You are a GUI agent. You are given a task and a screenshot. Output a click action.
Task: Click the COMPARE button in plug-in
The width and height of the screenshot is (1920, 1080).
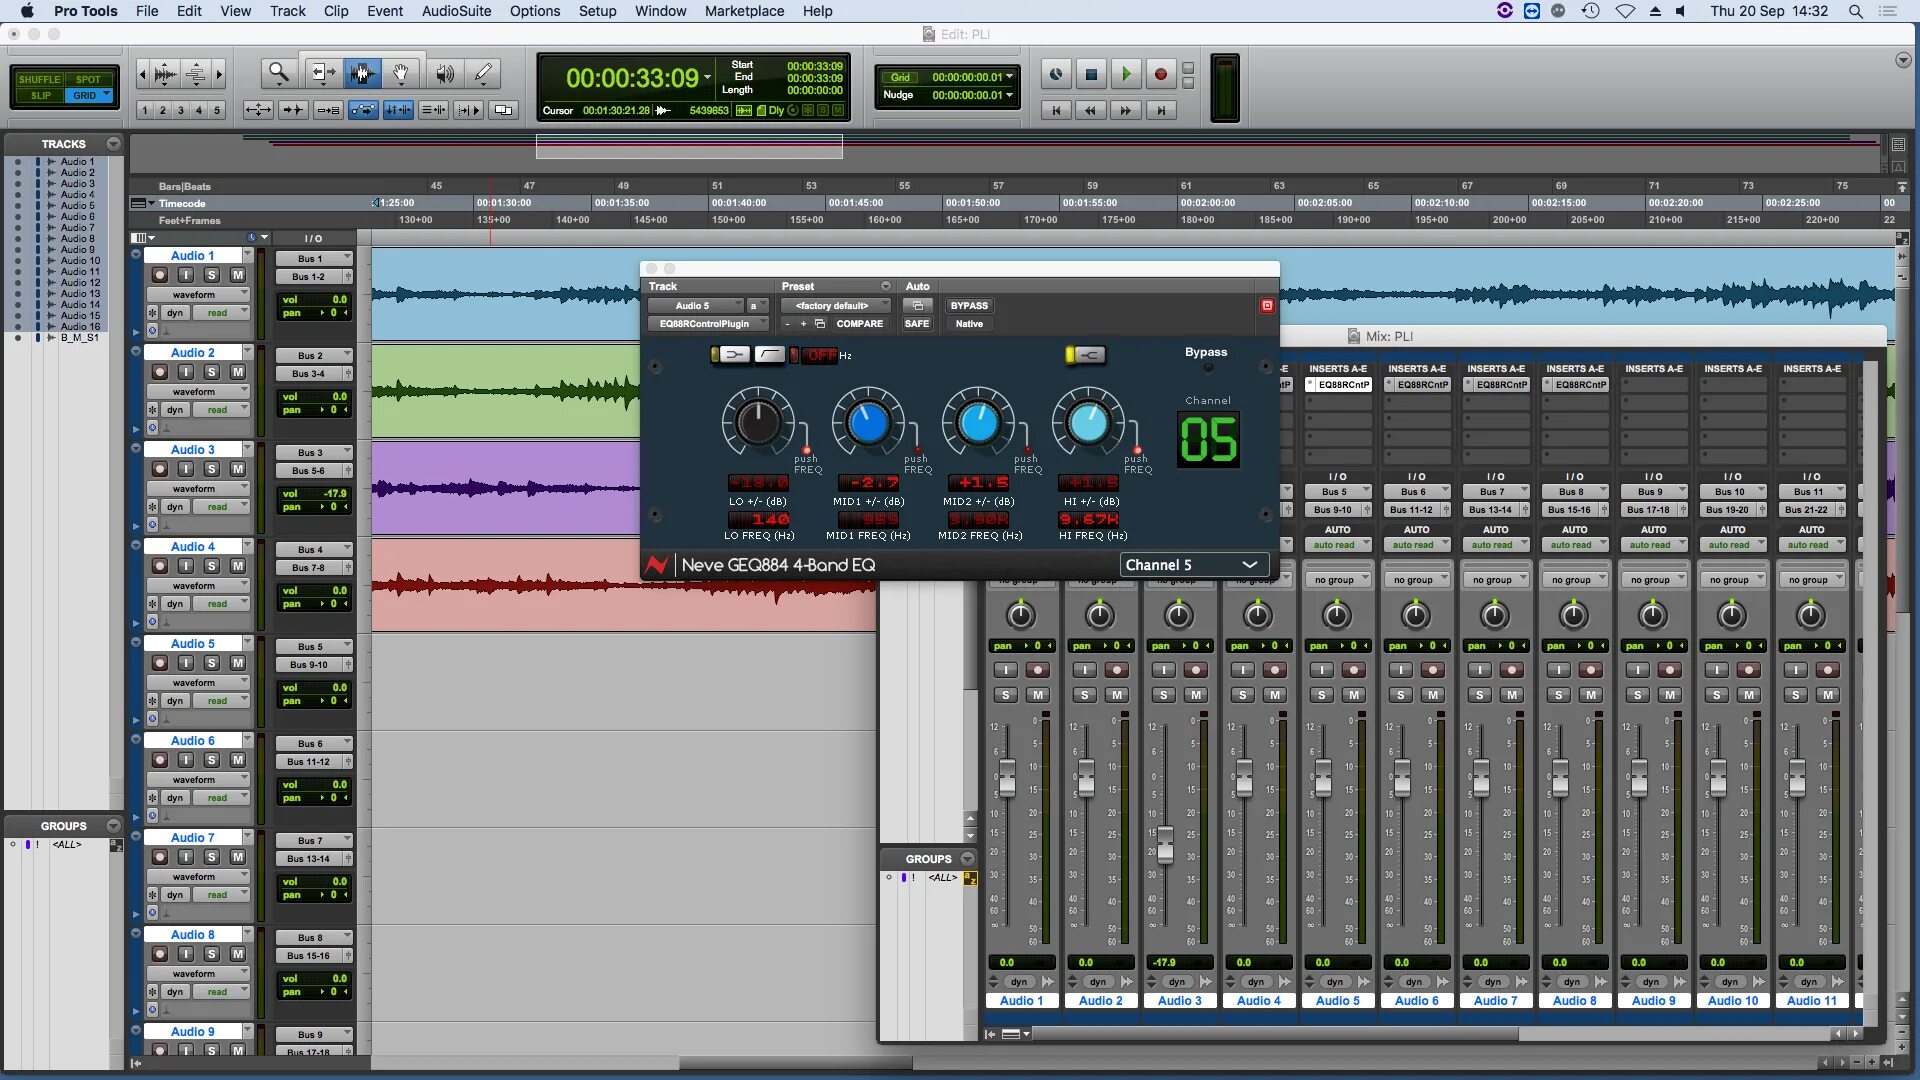point(859,323)
